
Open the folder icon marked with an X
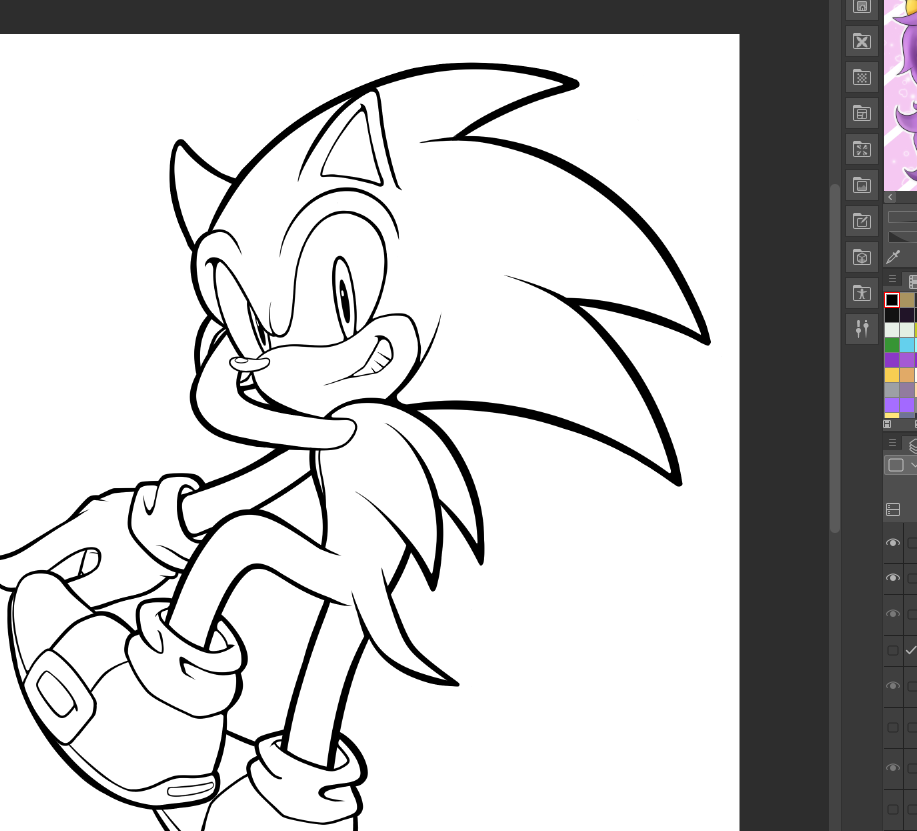861,42
